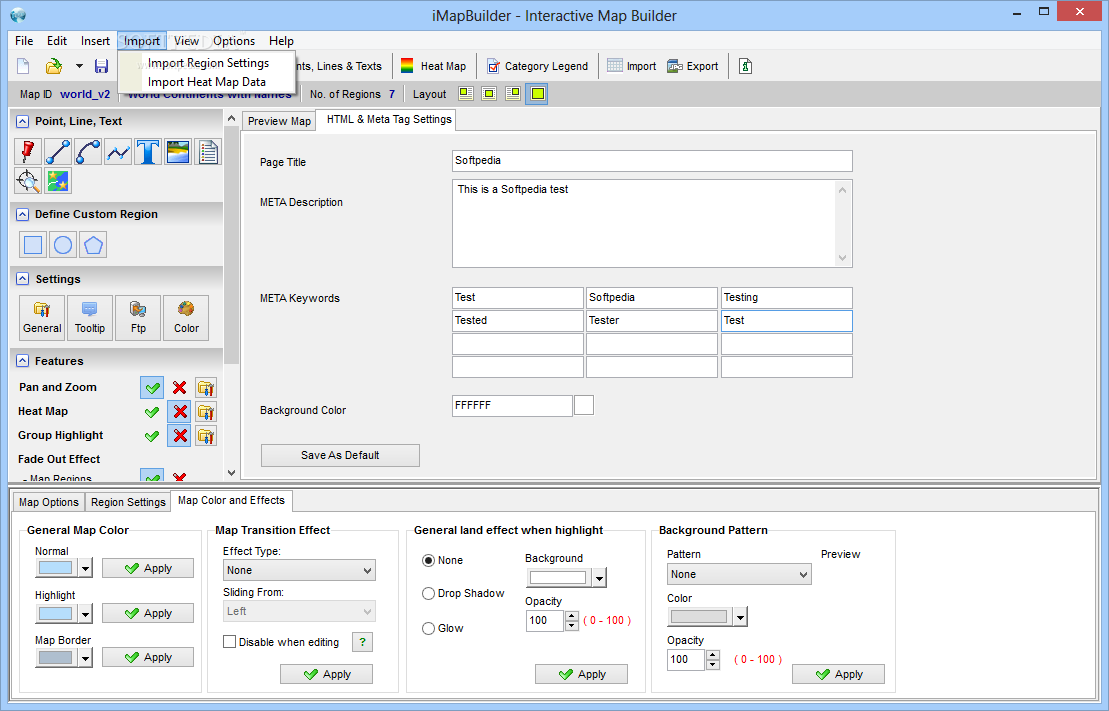Open Heat Map from toolbar

click(433, 66)
